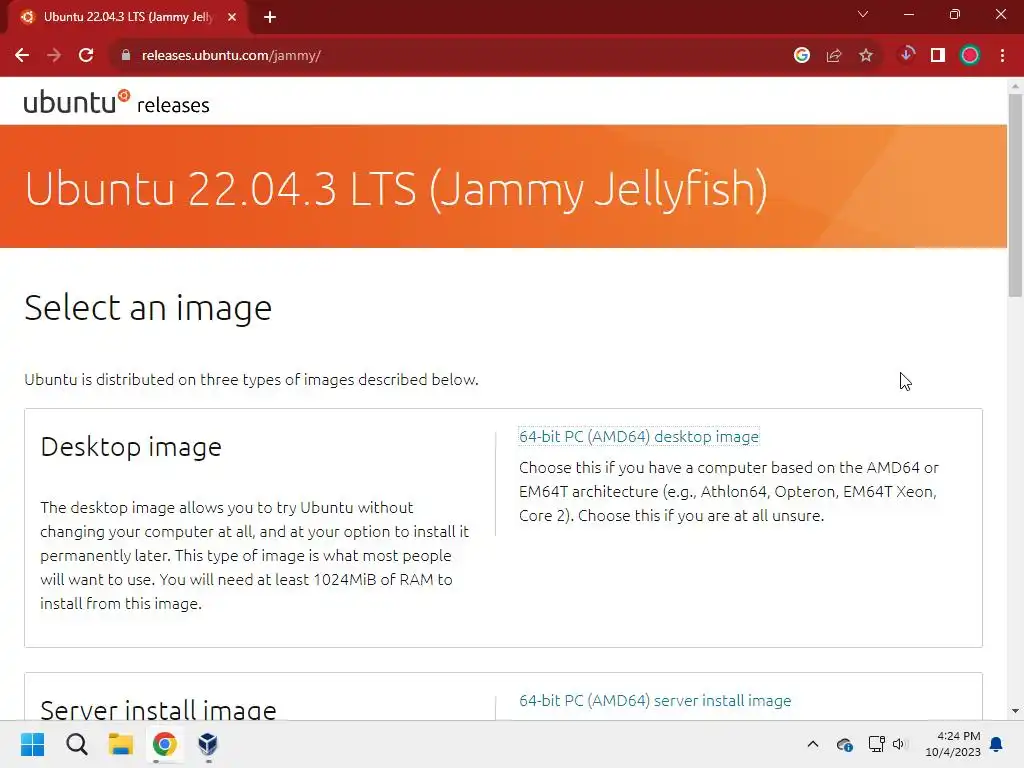The height and width of the screenshot is (768, 1024).
Task: Click the browser forward arrow
Action: [54, 56]
